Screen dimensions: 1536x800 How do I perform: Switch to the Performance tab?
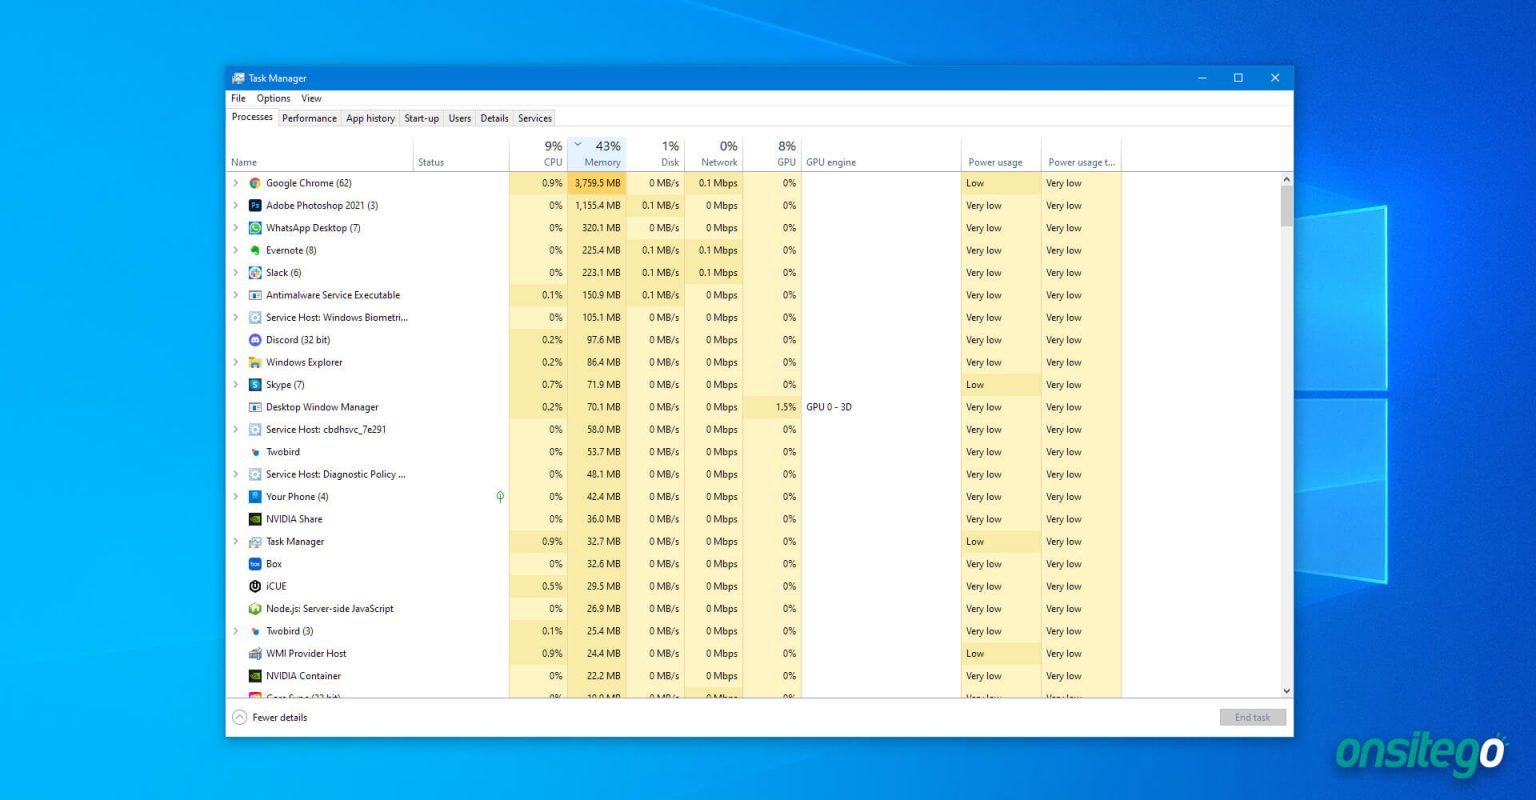[309, 118]
